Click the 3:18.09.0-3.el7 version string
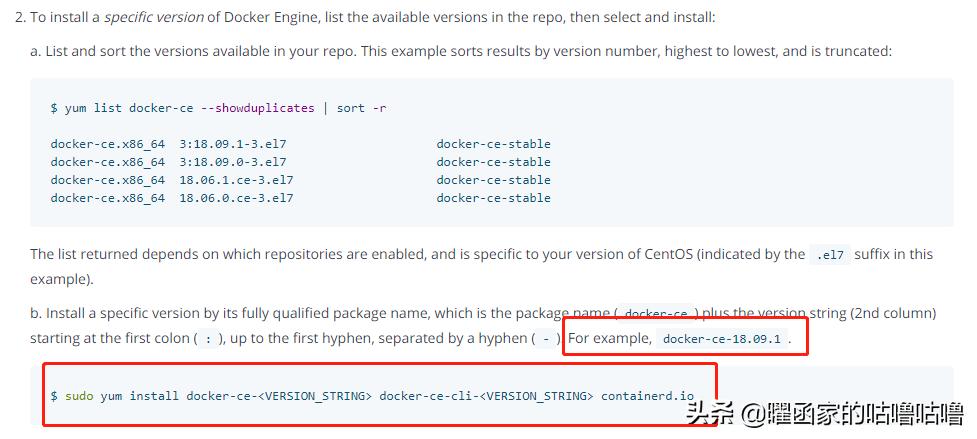Screen dimensions: 977x439 tap(233, 162)
